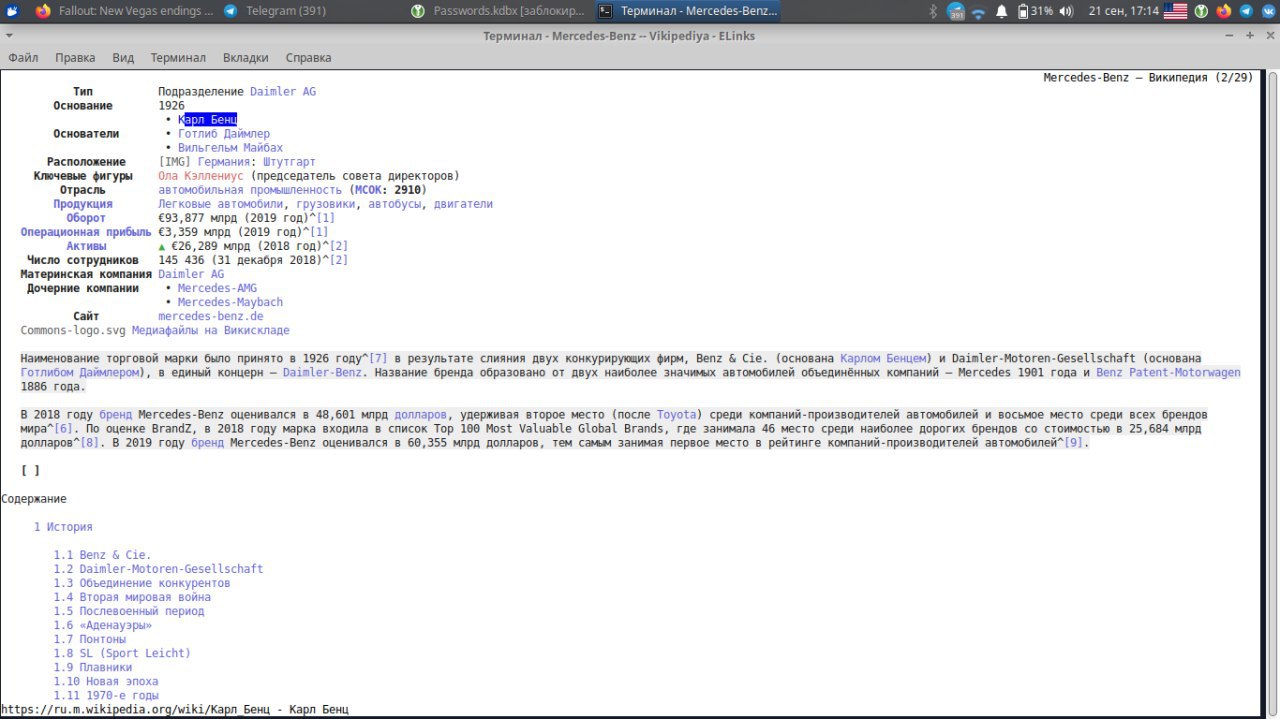The width and height of the screenshot is (1280, 719).
Task: Click the battery 31% indicator
Action: [1035, 11]
